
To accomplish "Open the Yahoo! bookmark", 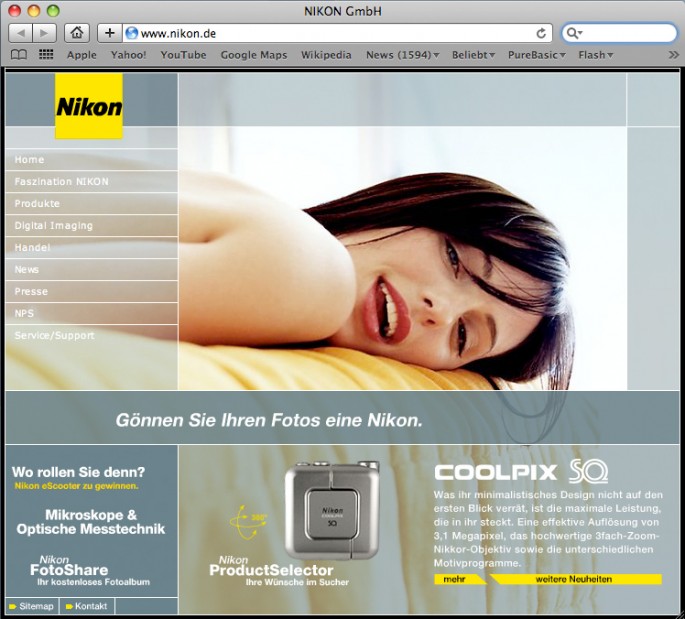I will point(128,55).
